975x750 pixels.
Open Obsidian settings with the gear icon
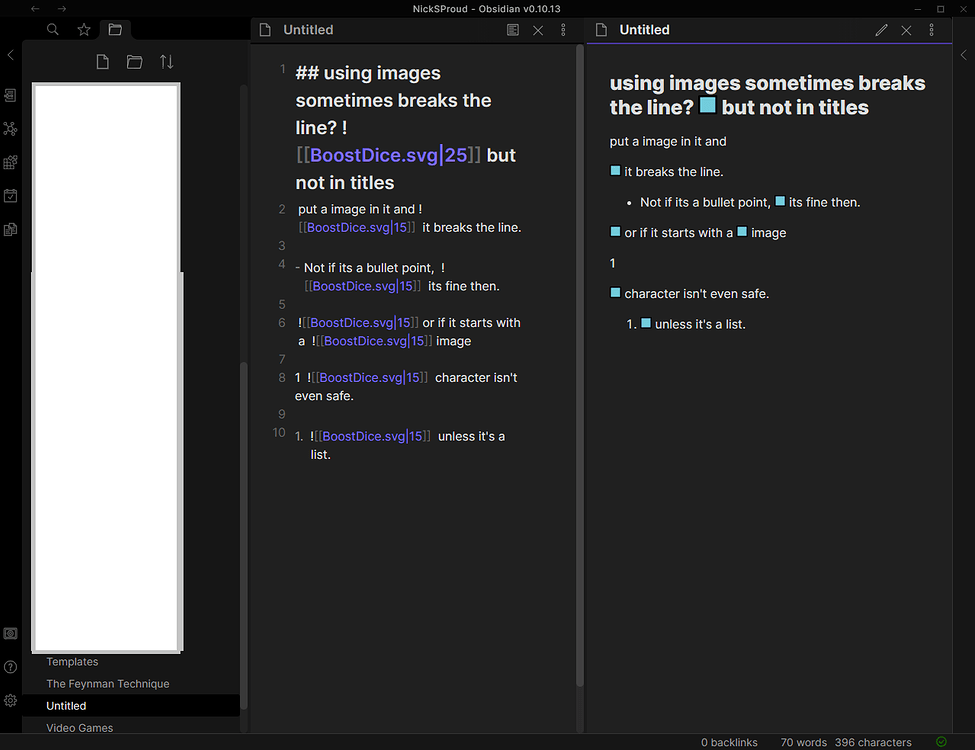10,700
